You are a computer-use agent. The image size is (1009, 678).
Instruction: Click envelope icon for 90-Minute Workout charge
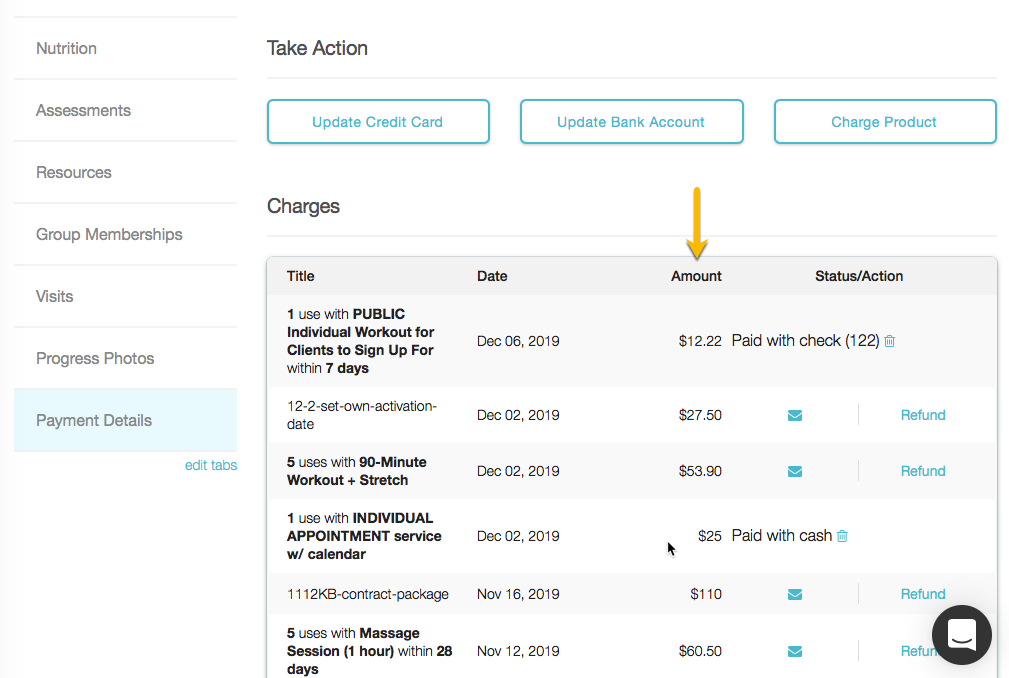click(795, 471)
